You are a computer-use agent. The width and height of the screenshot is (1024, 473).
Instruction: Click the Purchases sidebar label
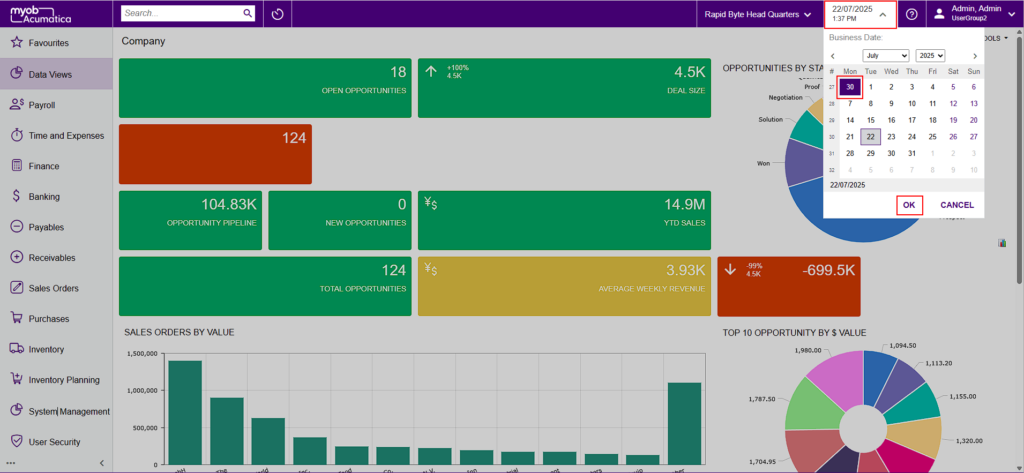pyautogui.click(x=49, y=319)
